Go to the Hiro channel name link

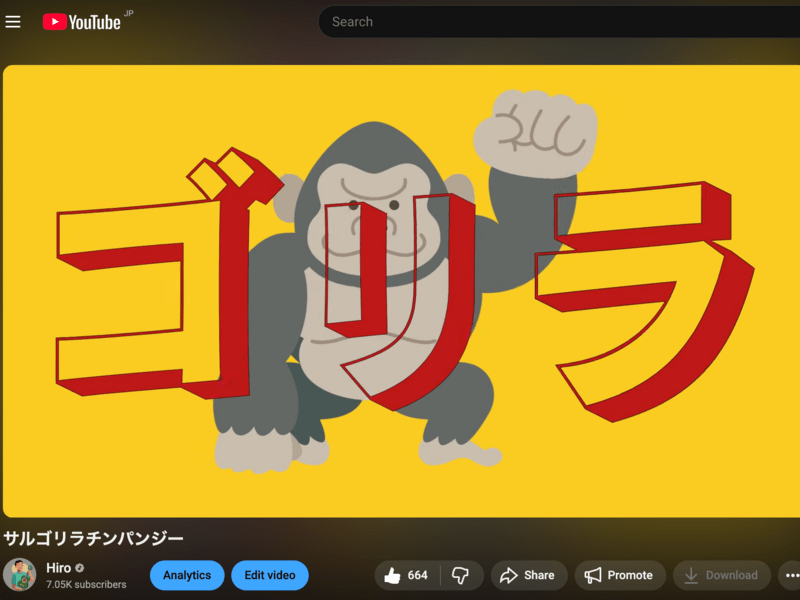click(58, 568)
